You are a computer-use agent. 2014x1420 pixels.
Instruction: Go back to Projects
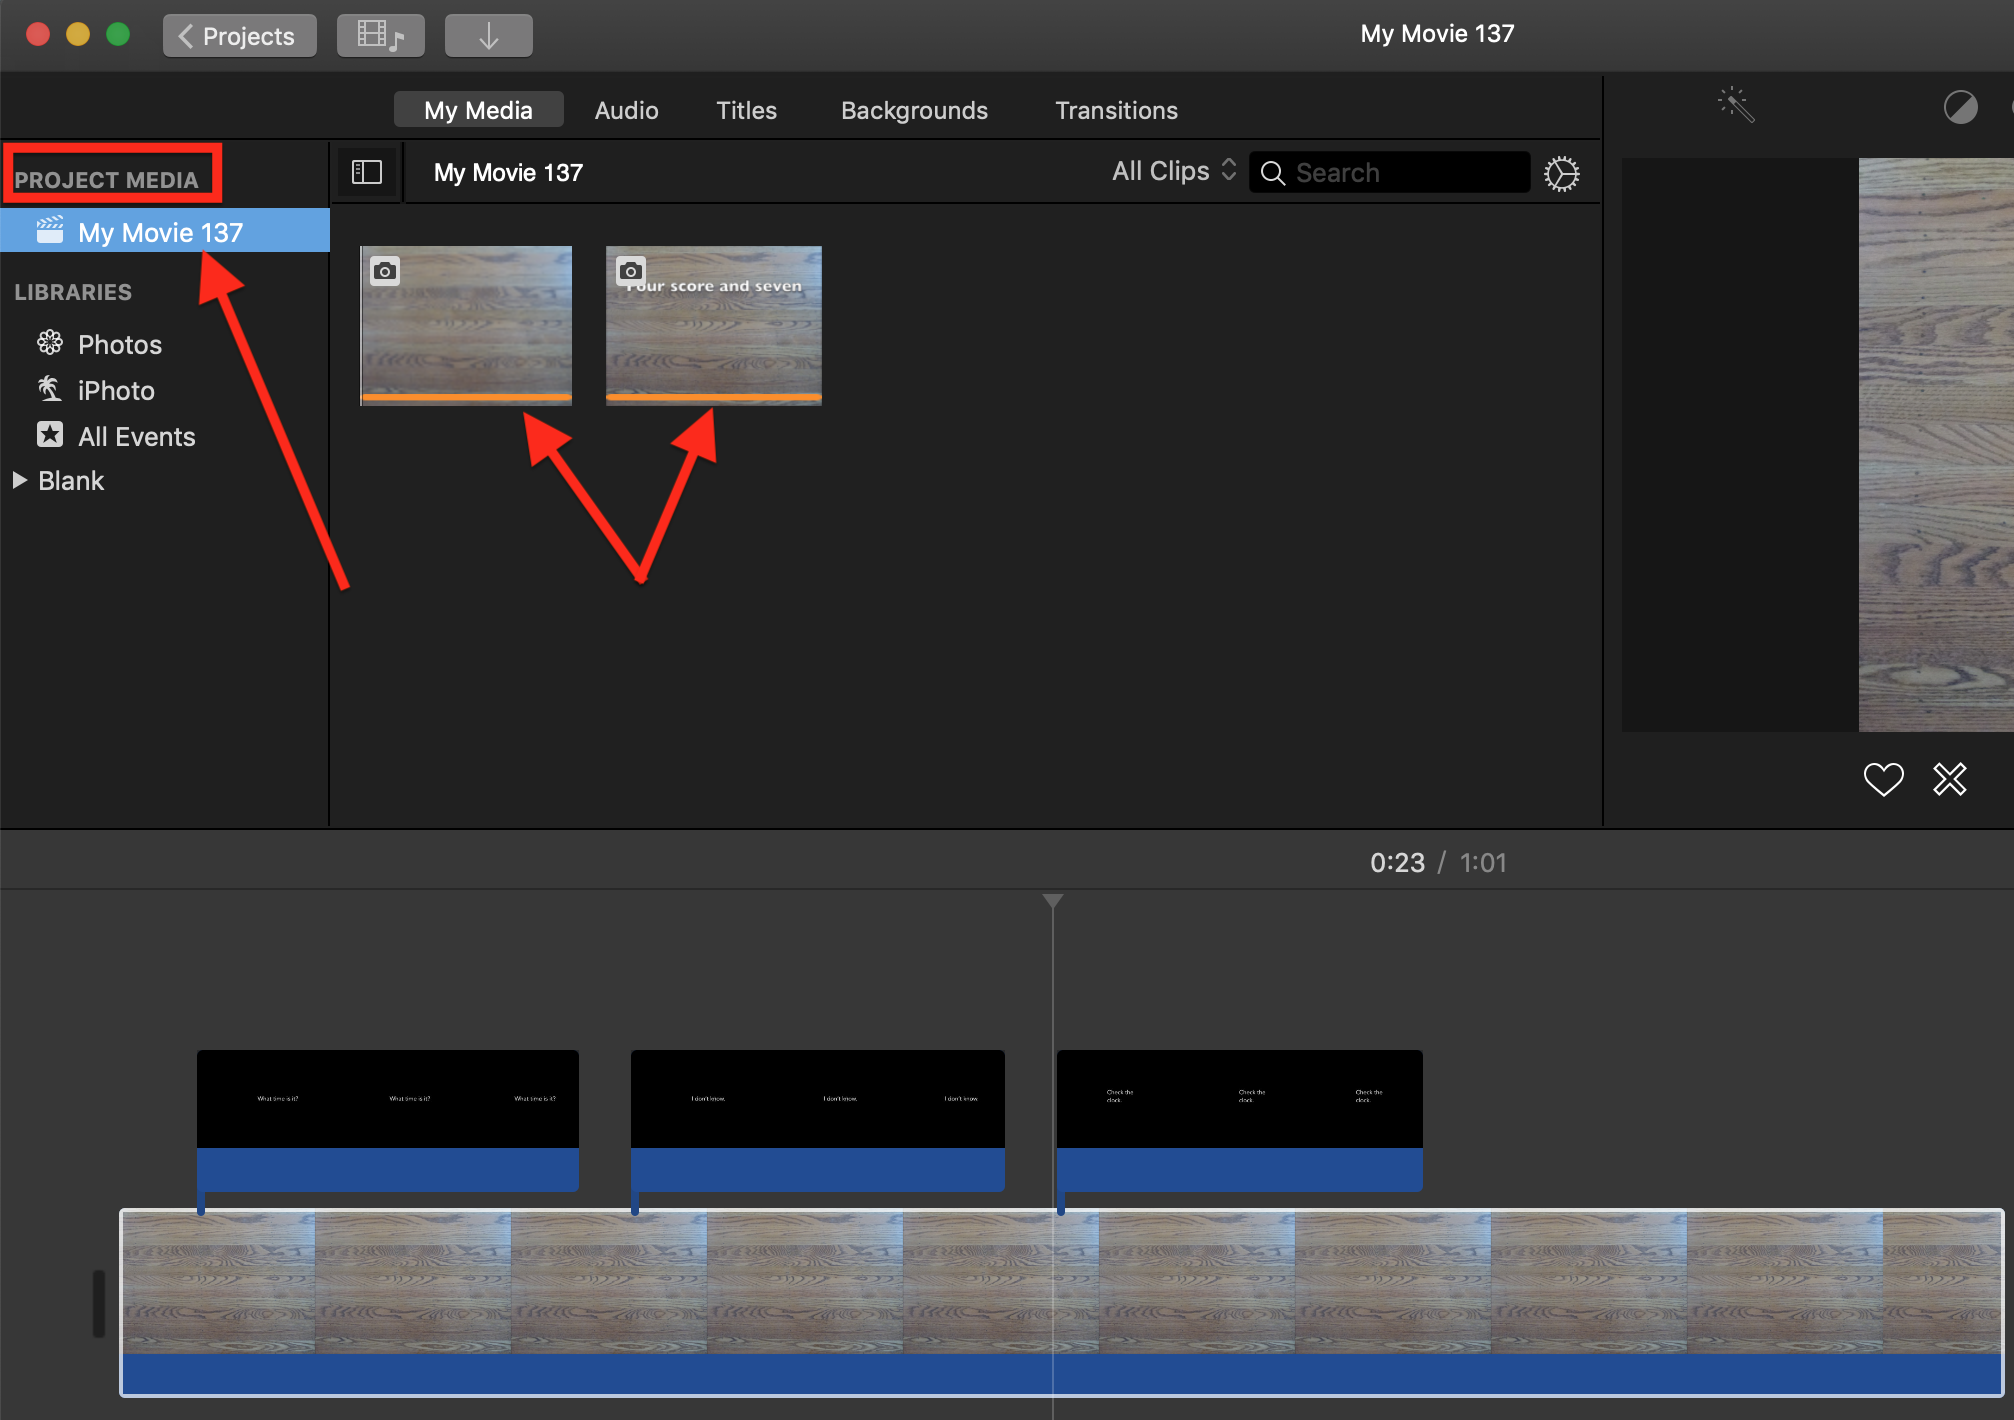coord(239,36)
